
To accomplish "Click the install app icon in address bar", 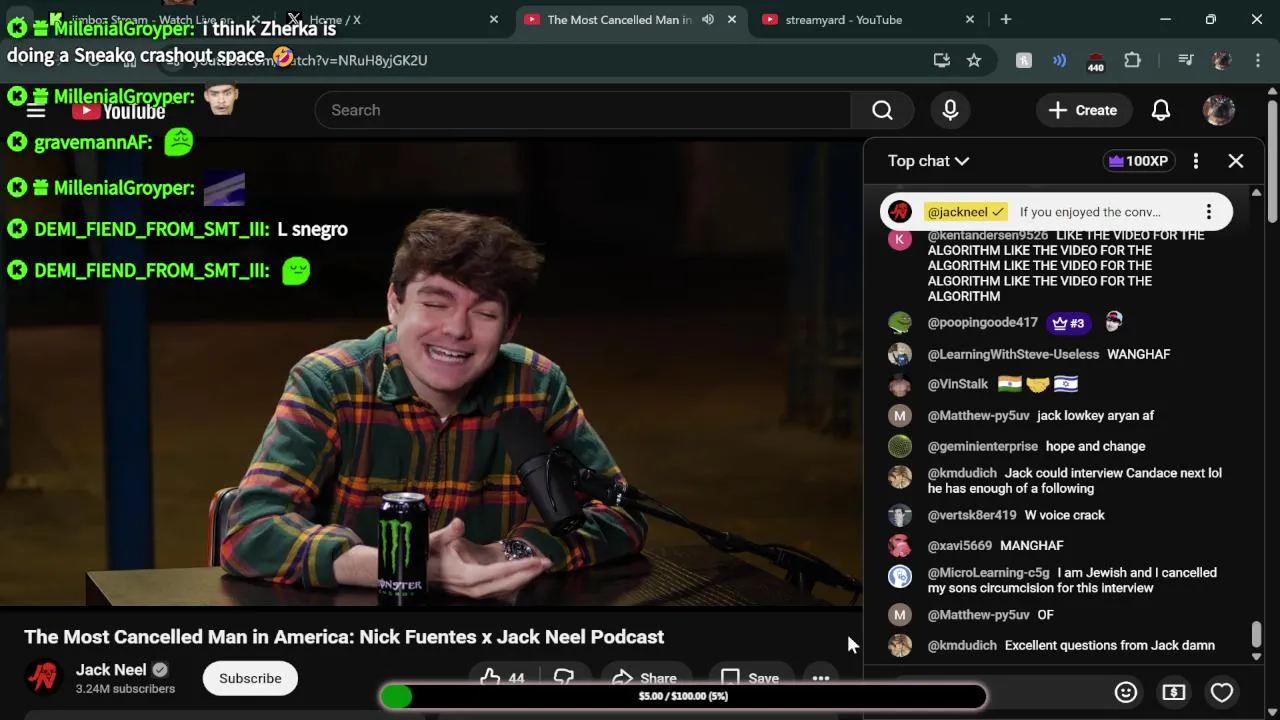I will click(x=941, y=60).
